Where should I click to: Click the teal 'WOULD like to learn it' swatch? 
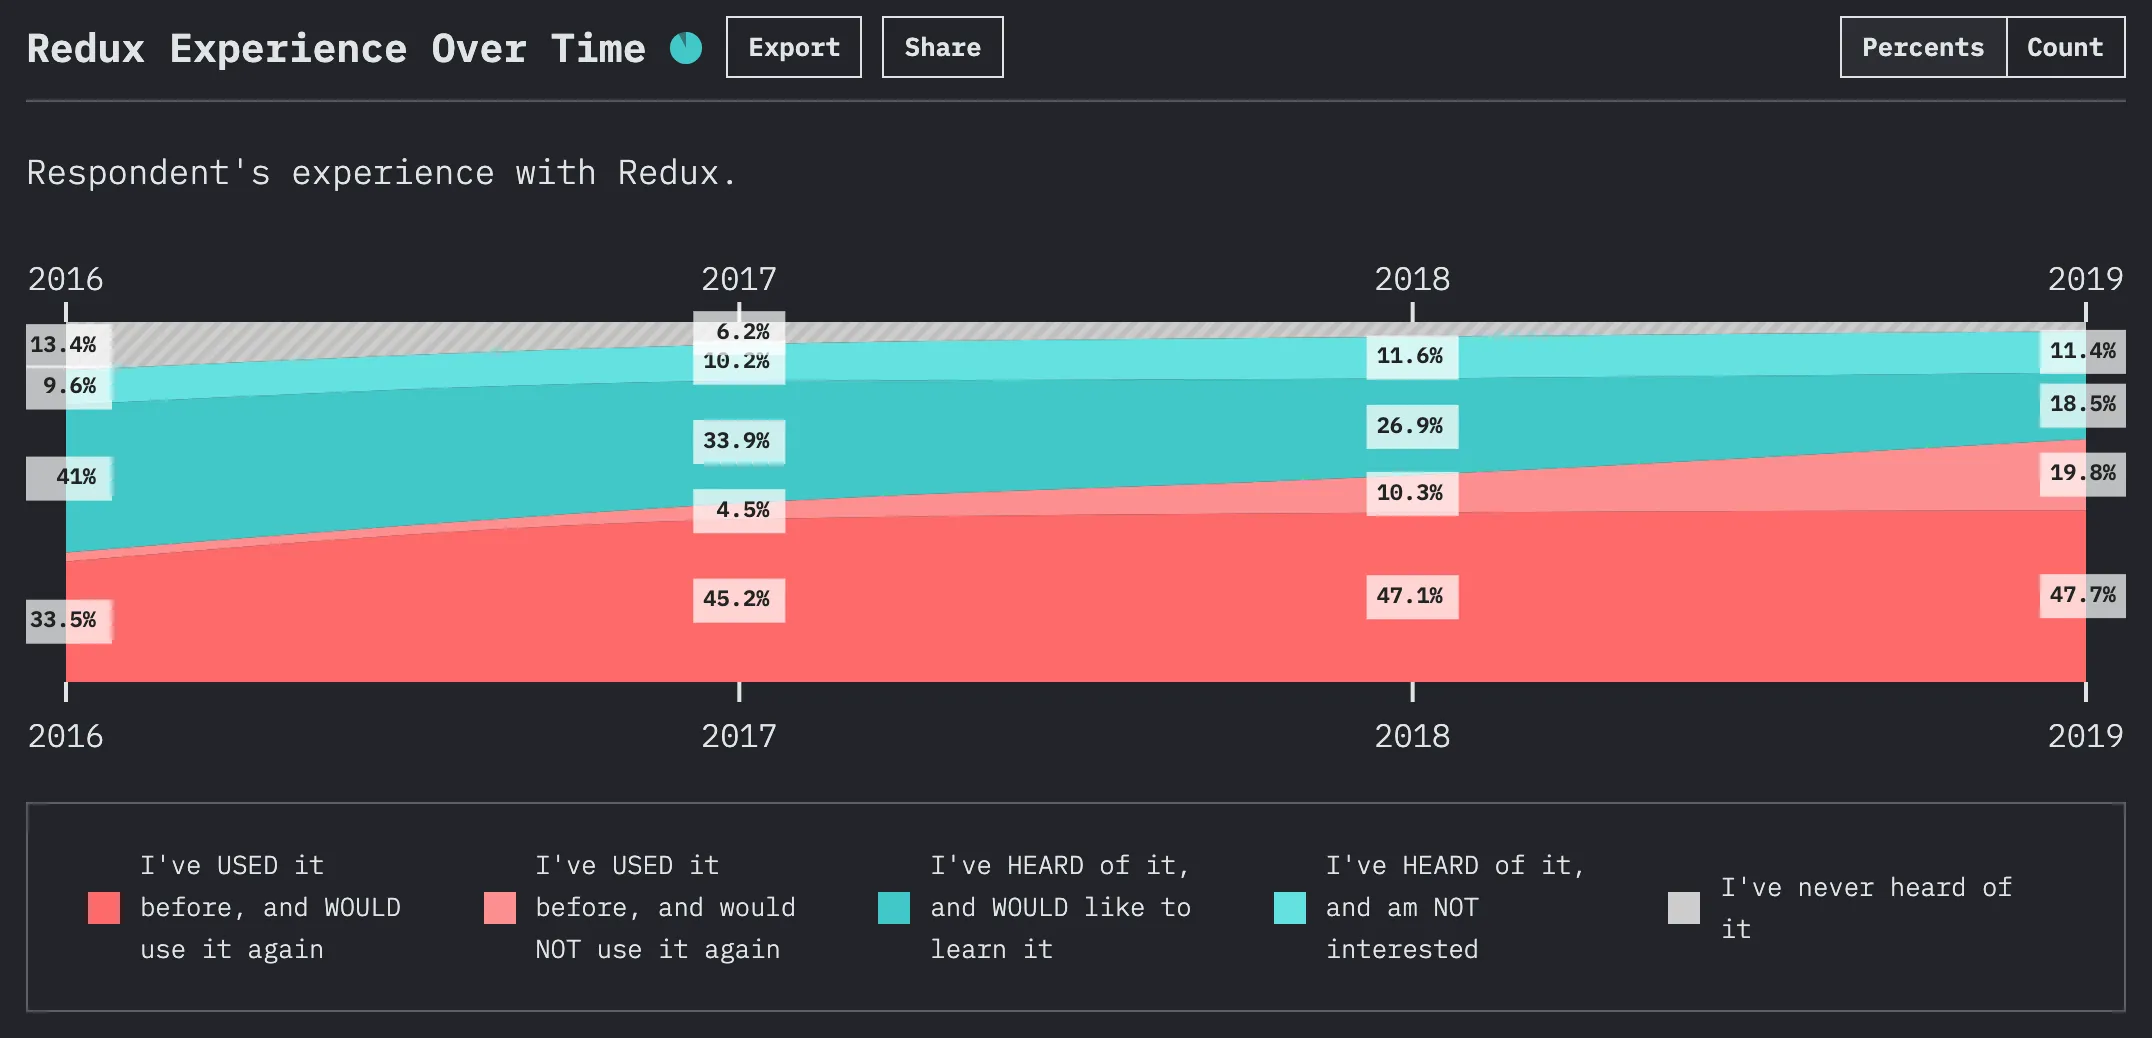click(x=894, y=908)
